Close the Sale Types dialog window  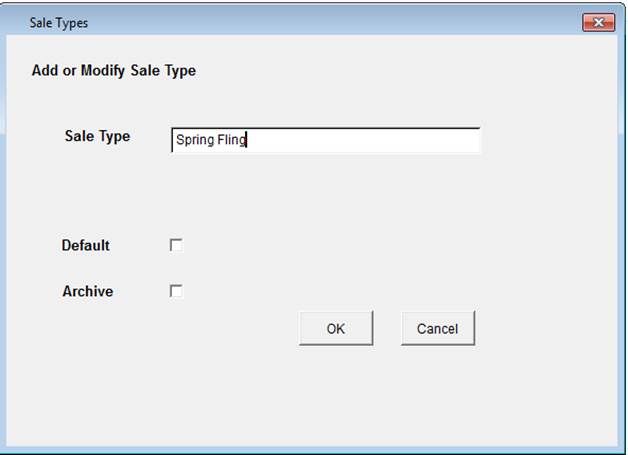(x=597, y=22)
